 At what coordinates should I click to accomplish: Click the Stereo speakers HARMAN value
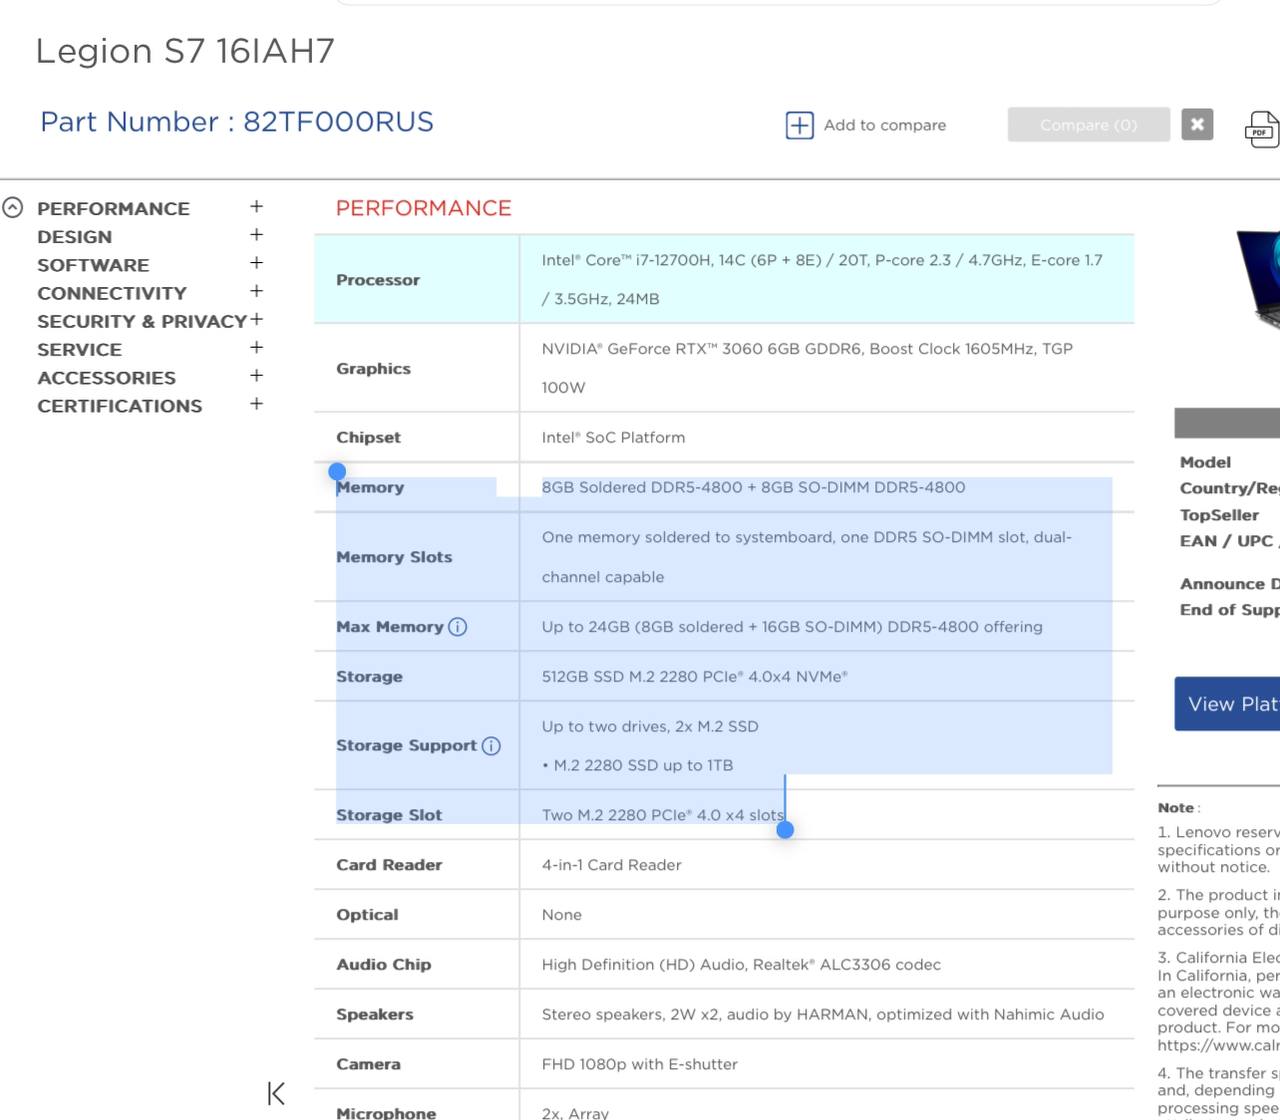[823, 1015]
